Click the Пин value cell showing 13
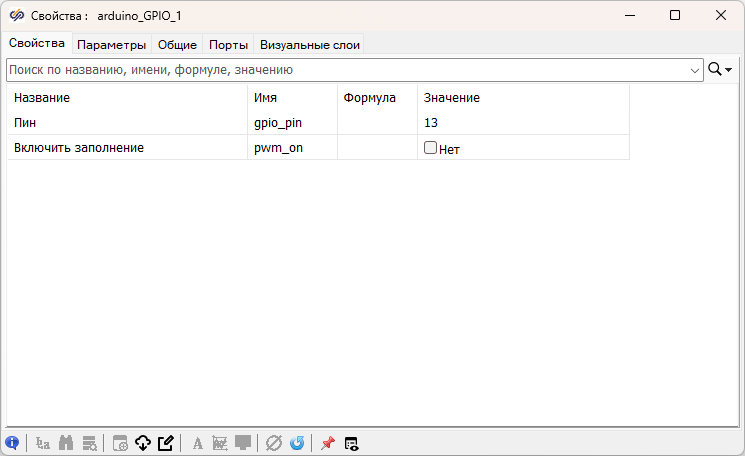745x456 pixels. pyautogui.click(x=522, y=122)
